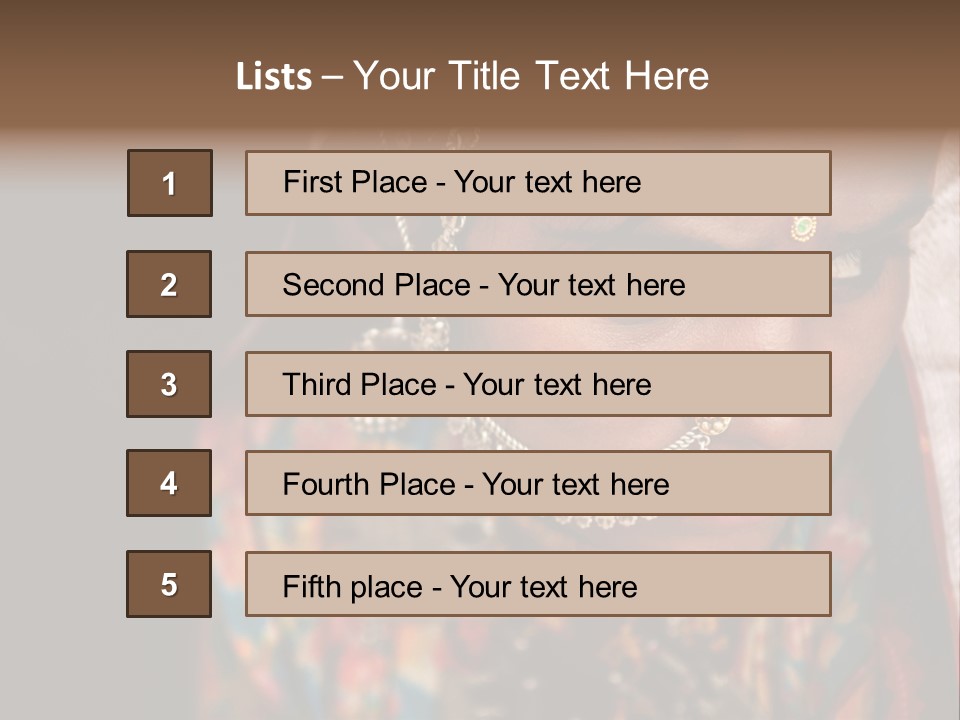Select the number 4 square
The width and height of the screenshot is (960, 720).
(169, 484)
